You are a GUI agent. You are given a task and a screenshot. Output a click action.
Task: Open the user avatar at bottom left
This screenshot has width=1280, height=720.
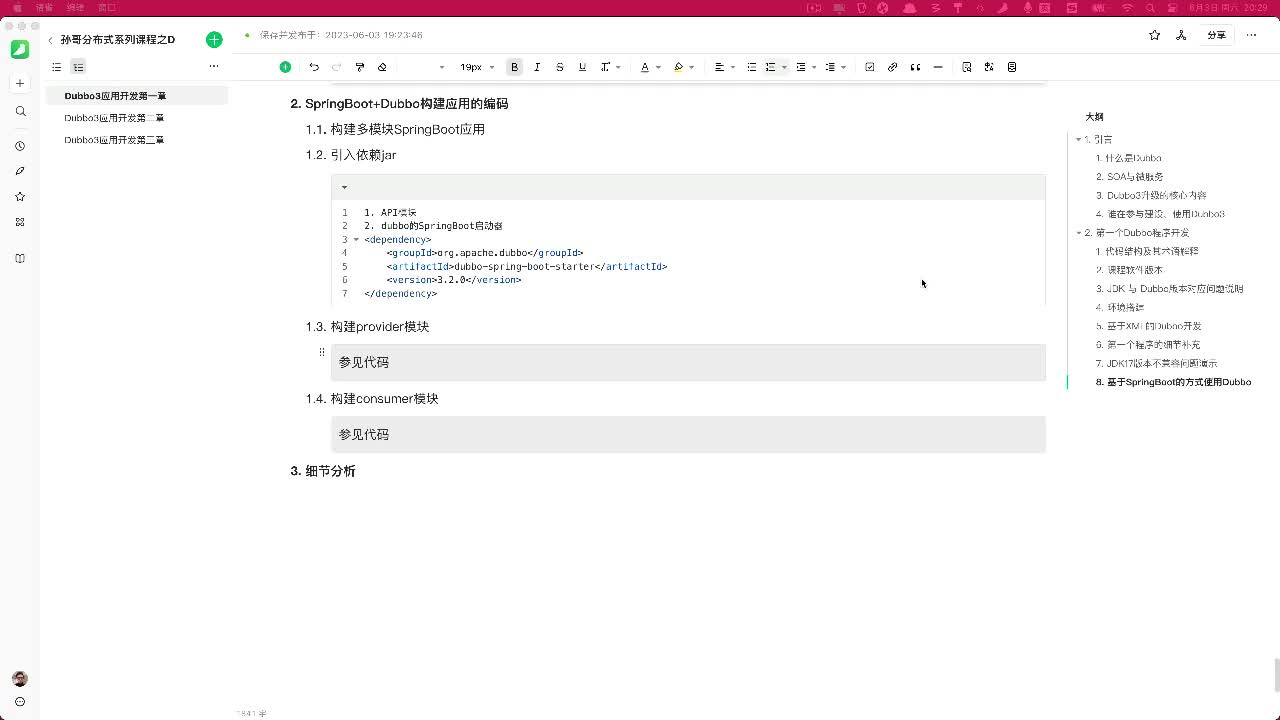click(20, 679)
